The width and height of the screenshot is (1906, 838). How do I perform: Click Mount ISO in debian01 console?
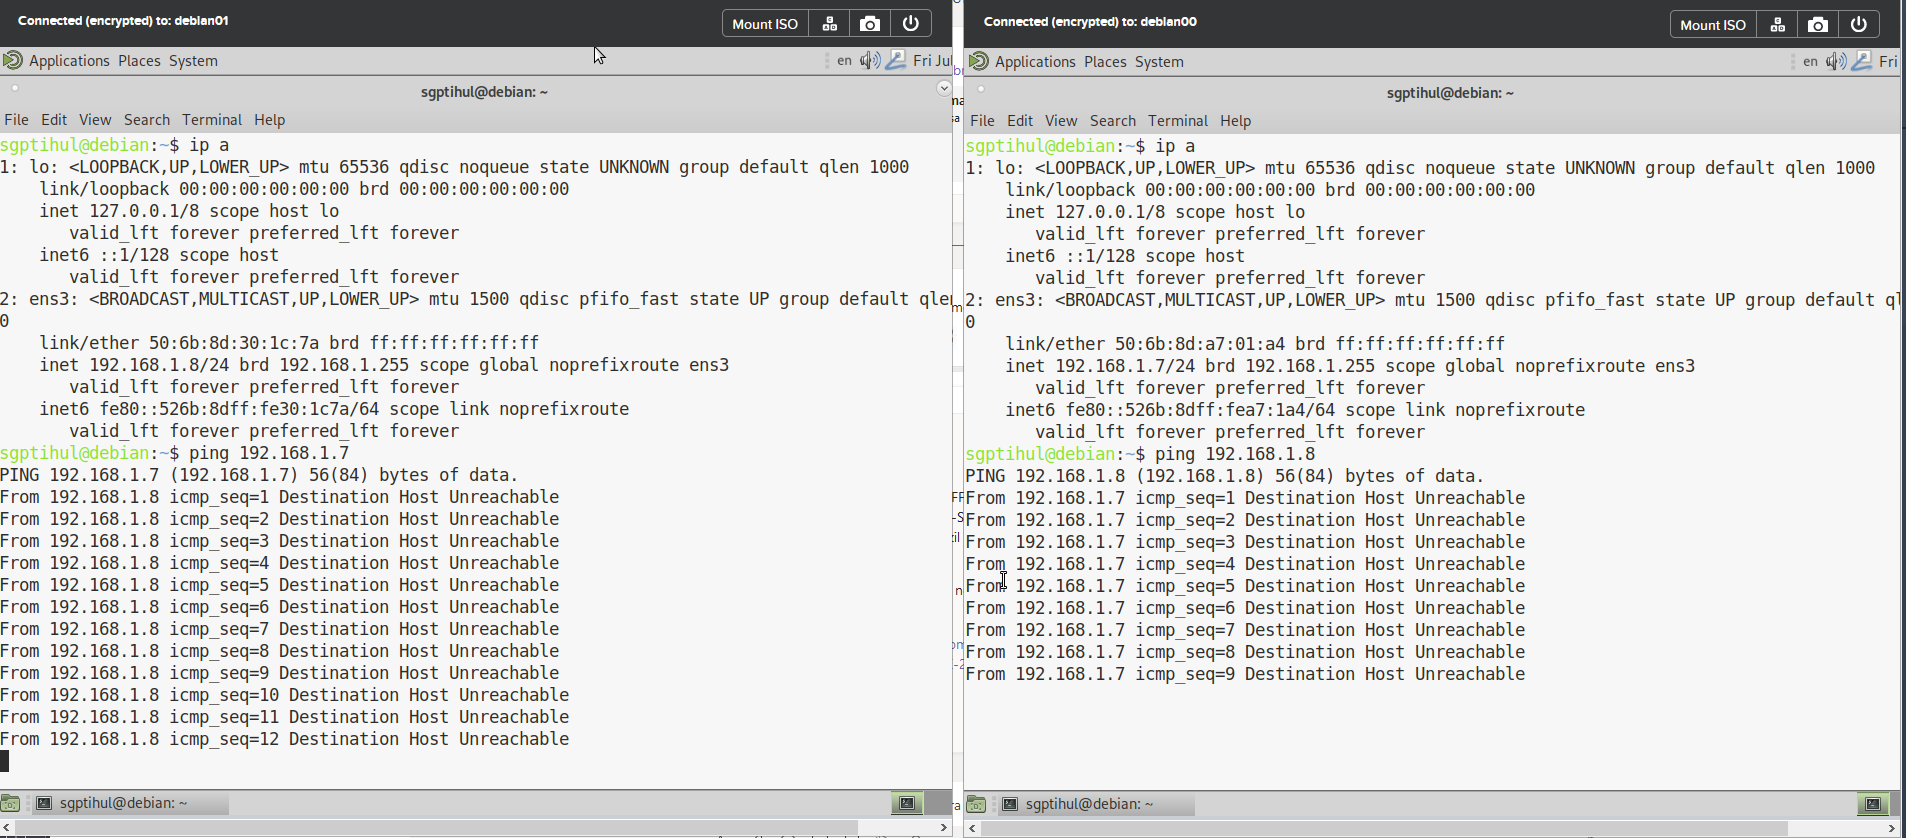[765, 24]
